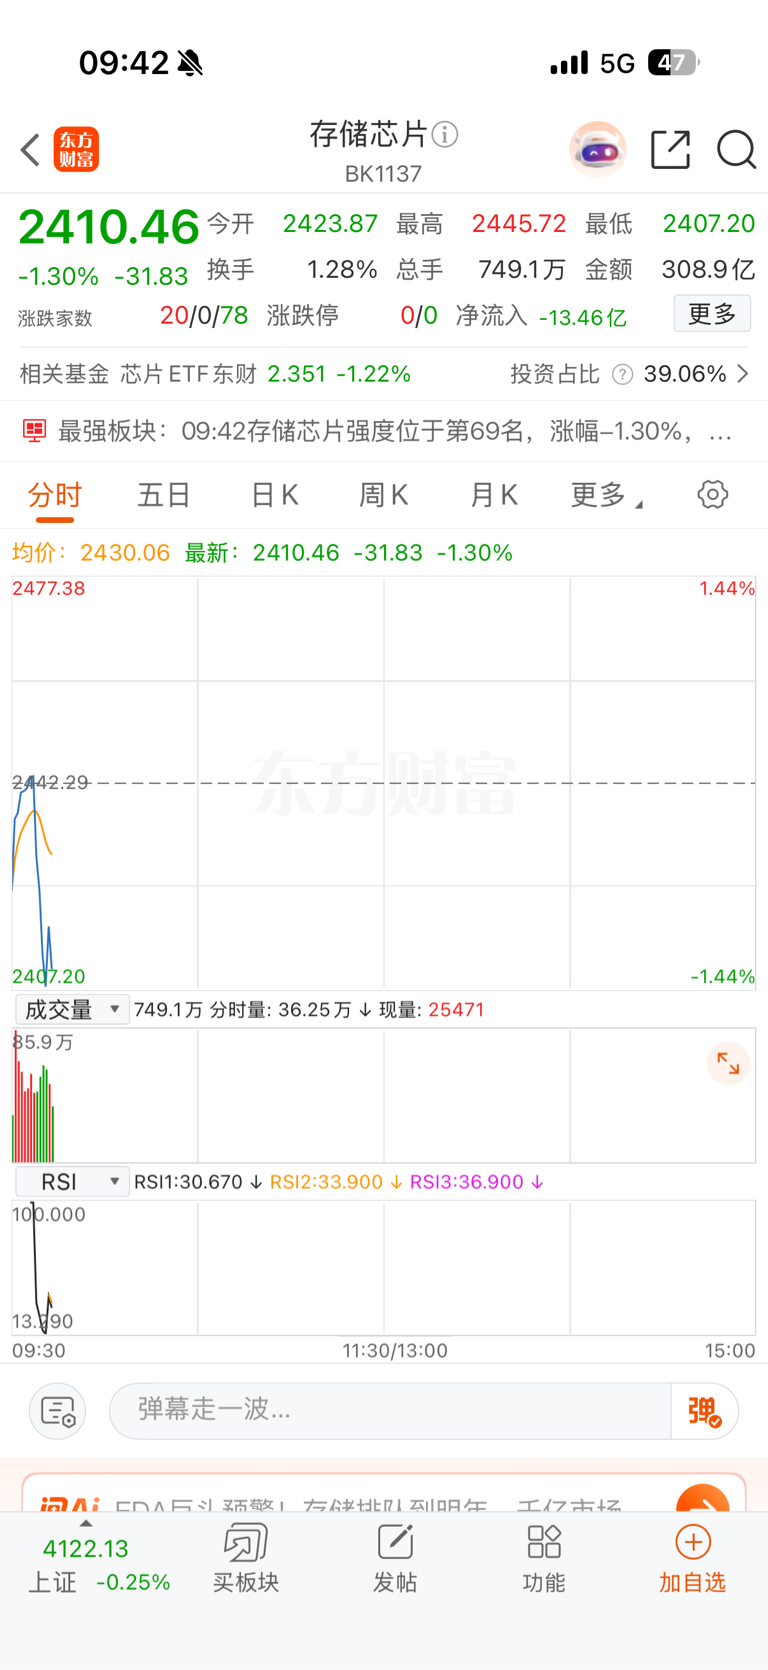Tap info icon beside 存储芯片
This screenshot has width=768, height=1670.
445,134
